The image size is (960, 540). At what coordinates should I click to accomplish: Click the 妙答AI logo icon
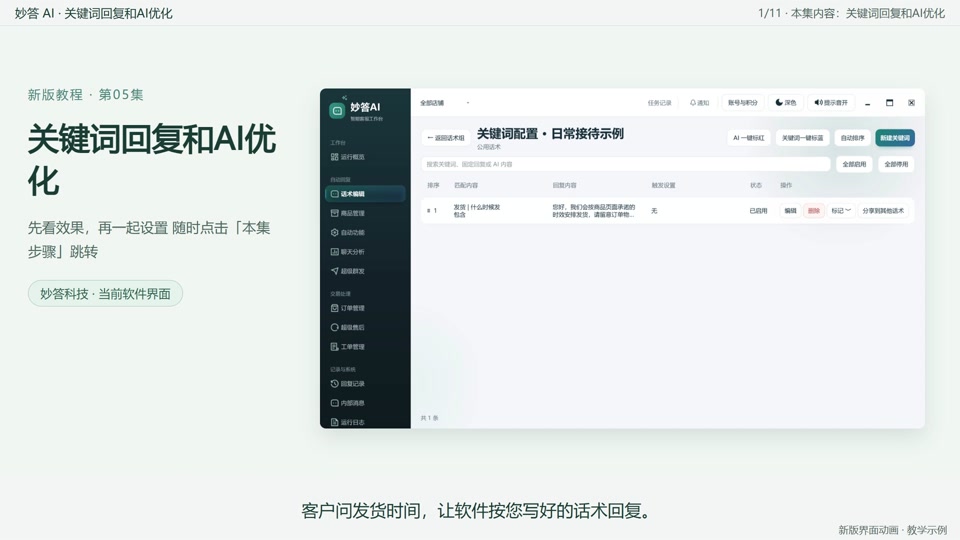(x=337, y=110)
